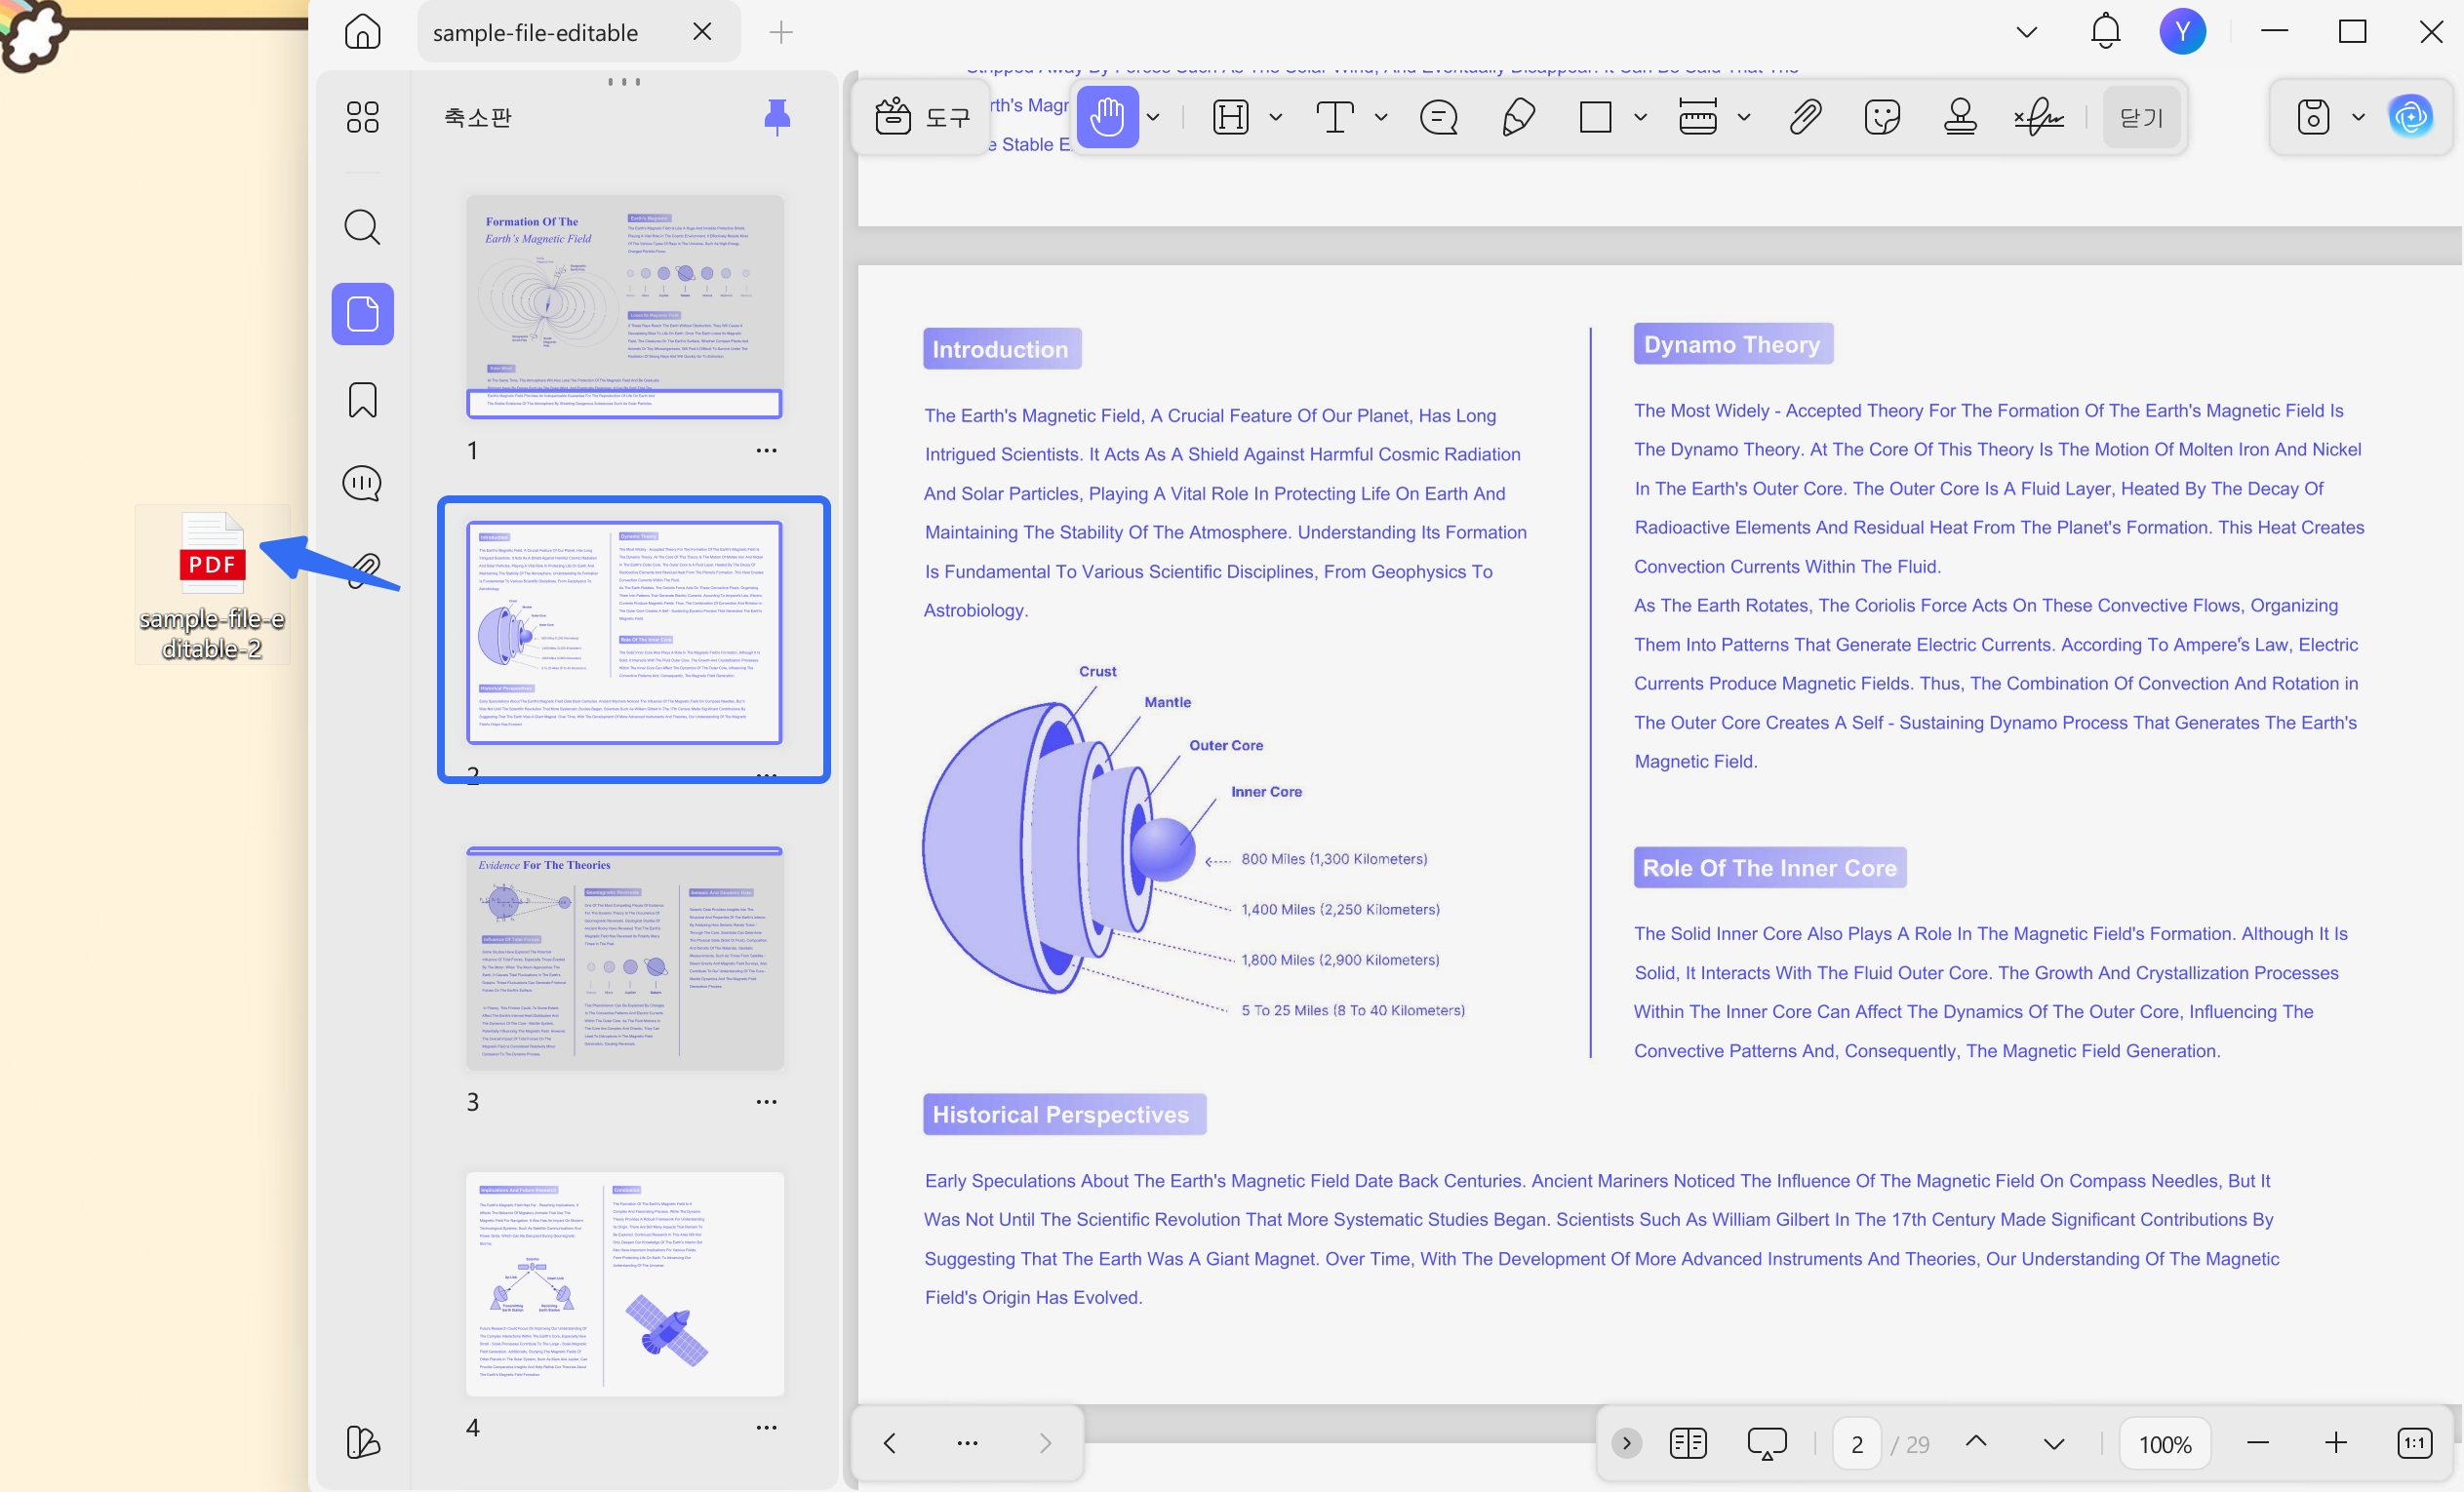Open options menu for page 1 thumbnail
Screen dimensions: 2464x1492
click(x=766, y=450)
